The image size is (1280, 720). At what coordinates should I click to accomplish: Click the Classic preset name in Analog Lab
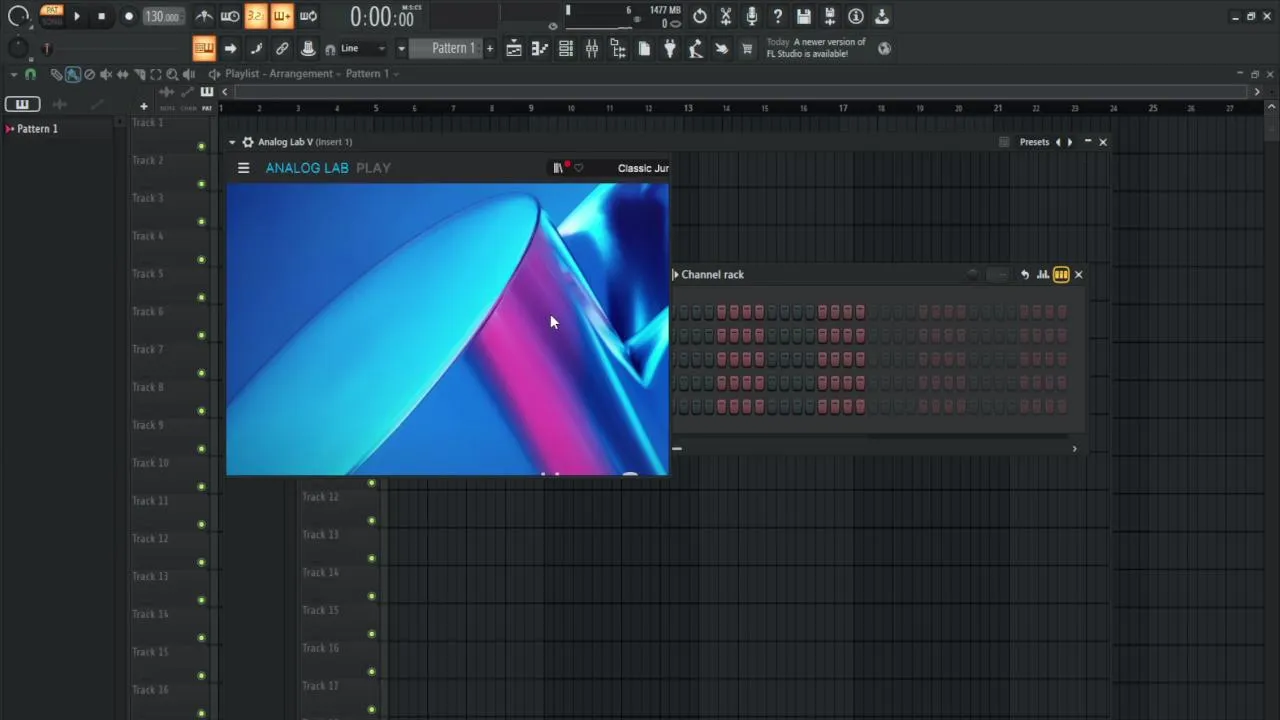point(643,168)
